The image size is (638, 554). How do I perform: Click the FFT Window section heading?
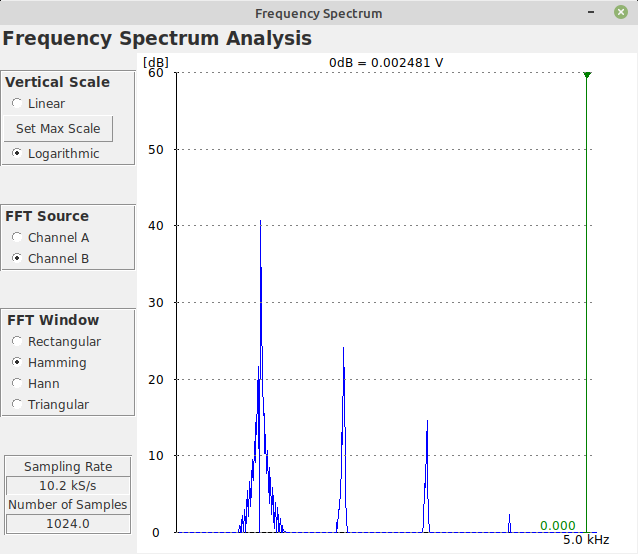[53, 320]
